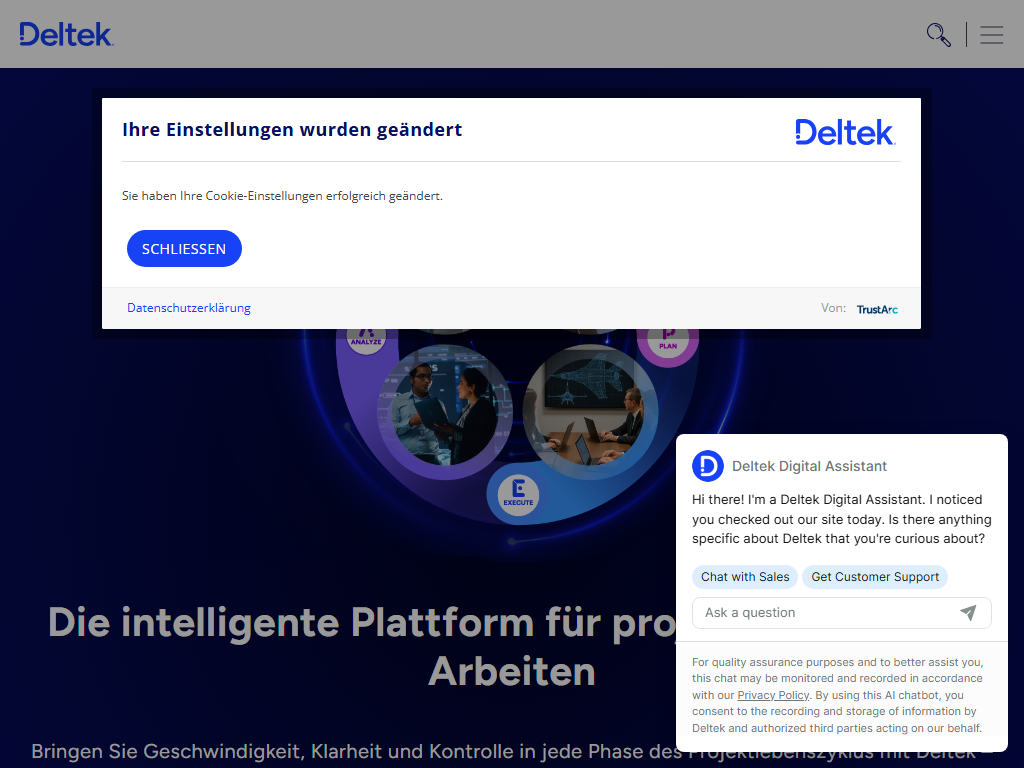Open the hamburger menu icon
This screenshot has width=1024, height=768.
[991, 35]
